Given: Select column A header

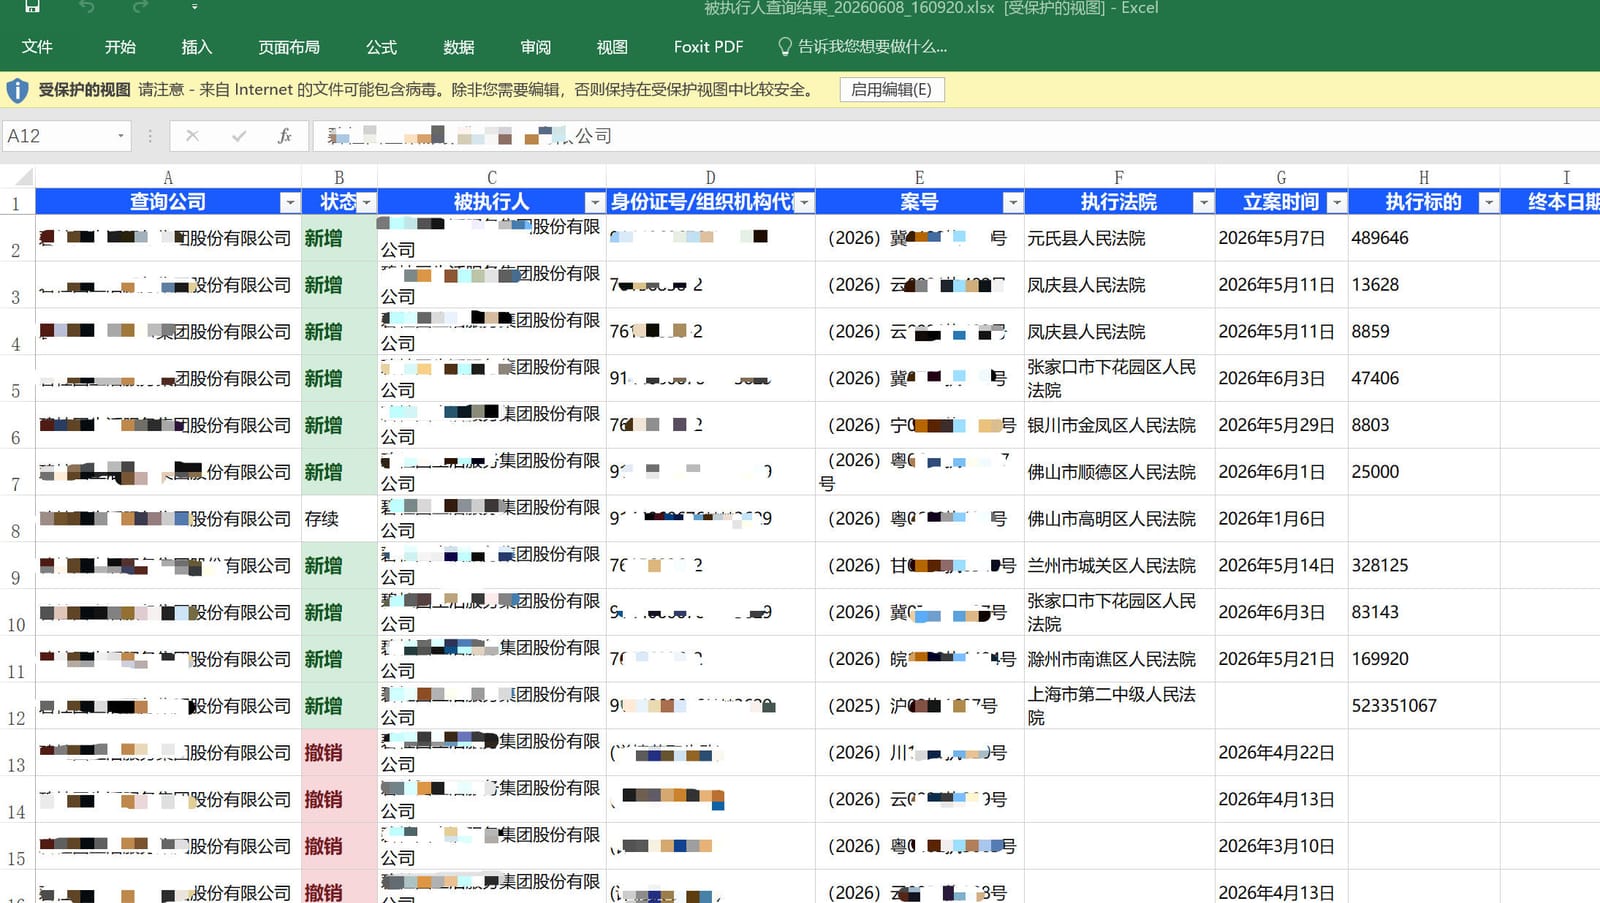Looking at the screenshot, I should pyautogui.click(x=168, y=177).
